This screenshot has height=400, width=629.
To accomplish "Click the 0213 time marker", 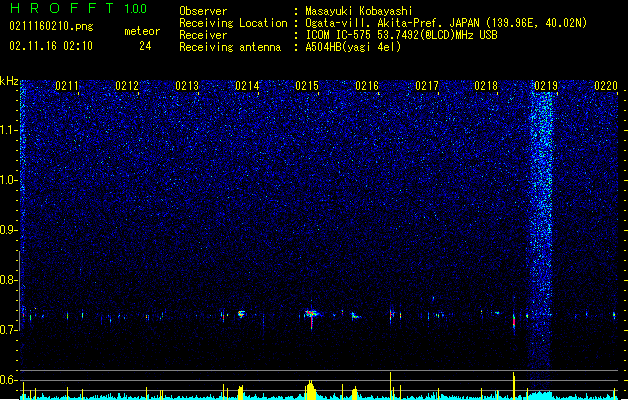I will point(187,86).
